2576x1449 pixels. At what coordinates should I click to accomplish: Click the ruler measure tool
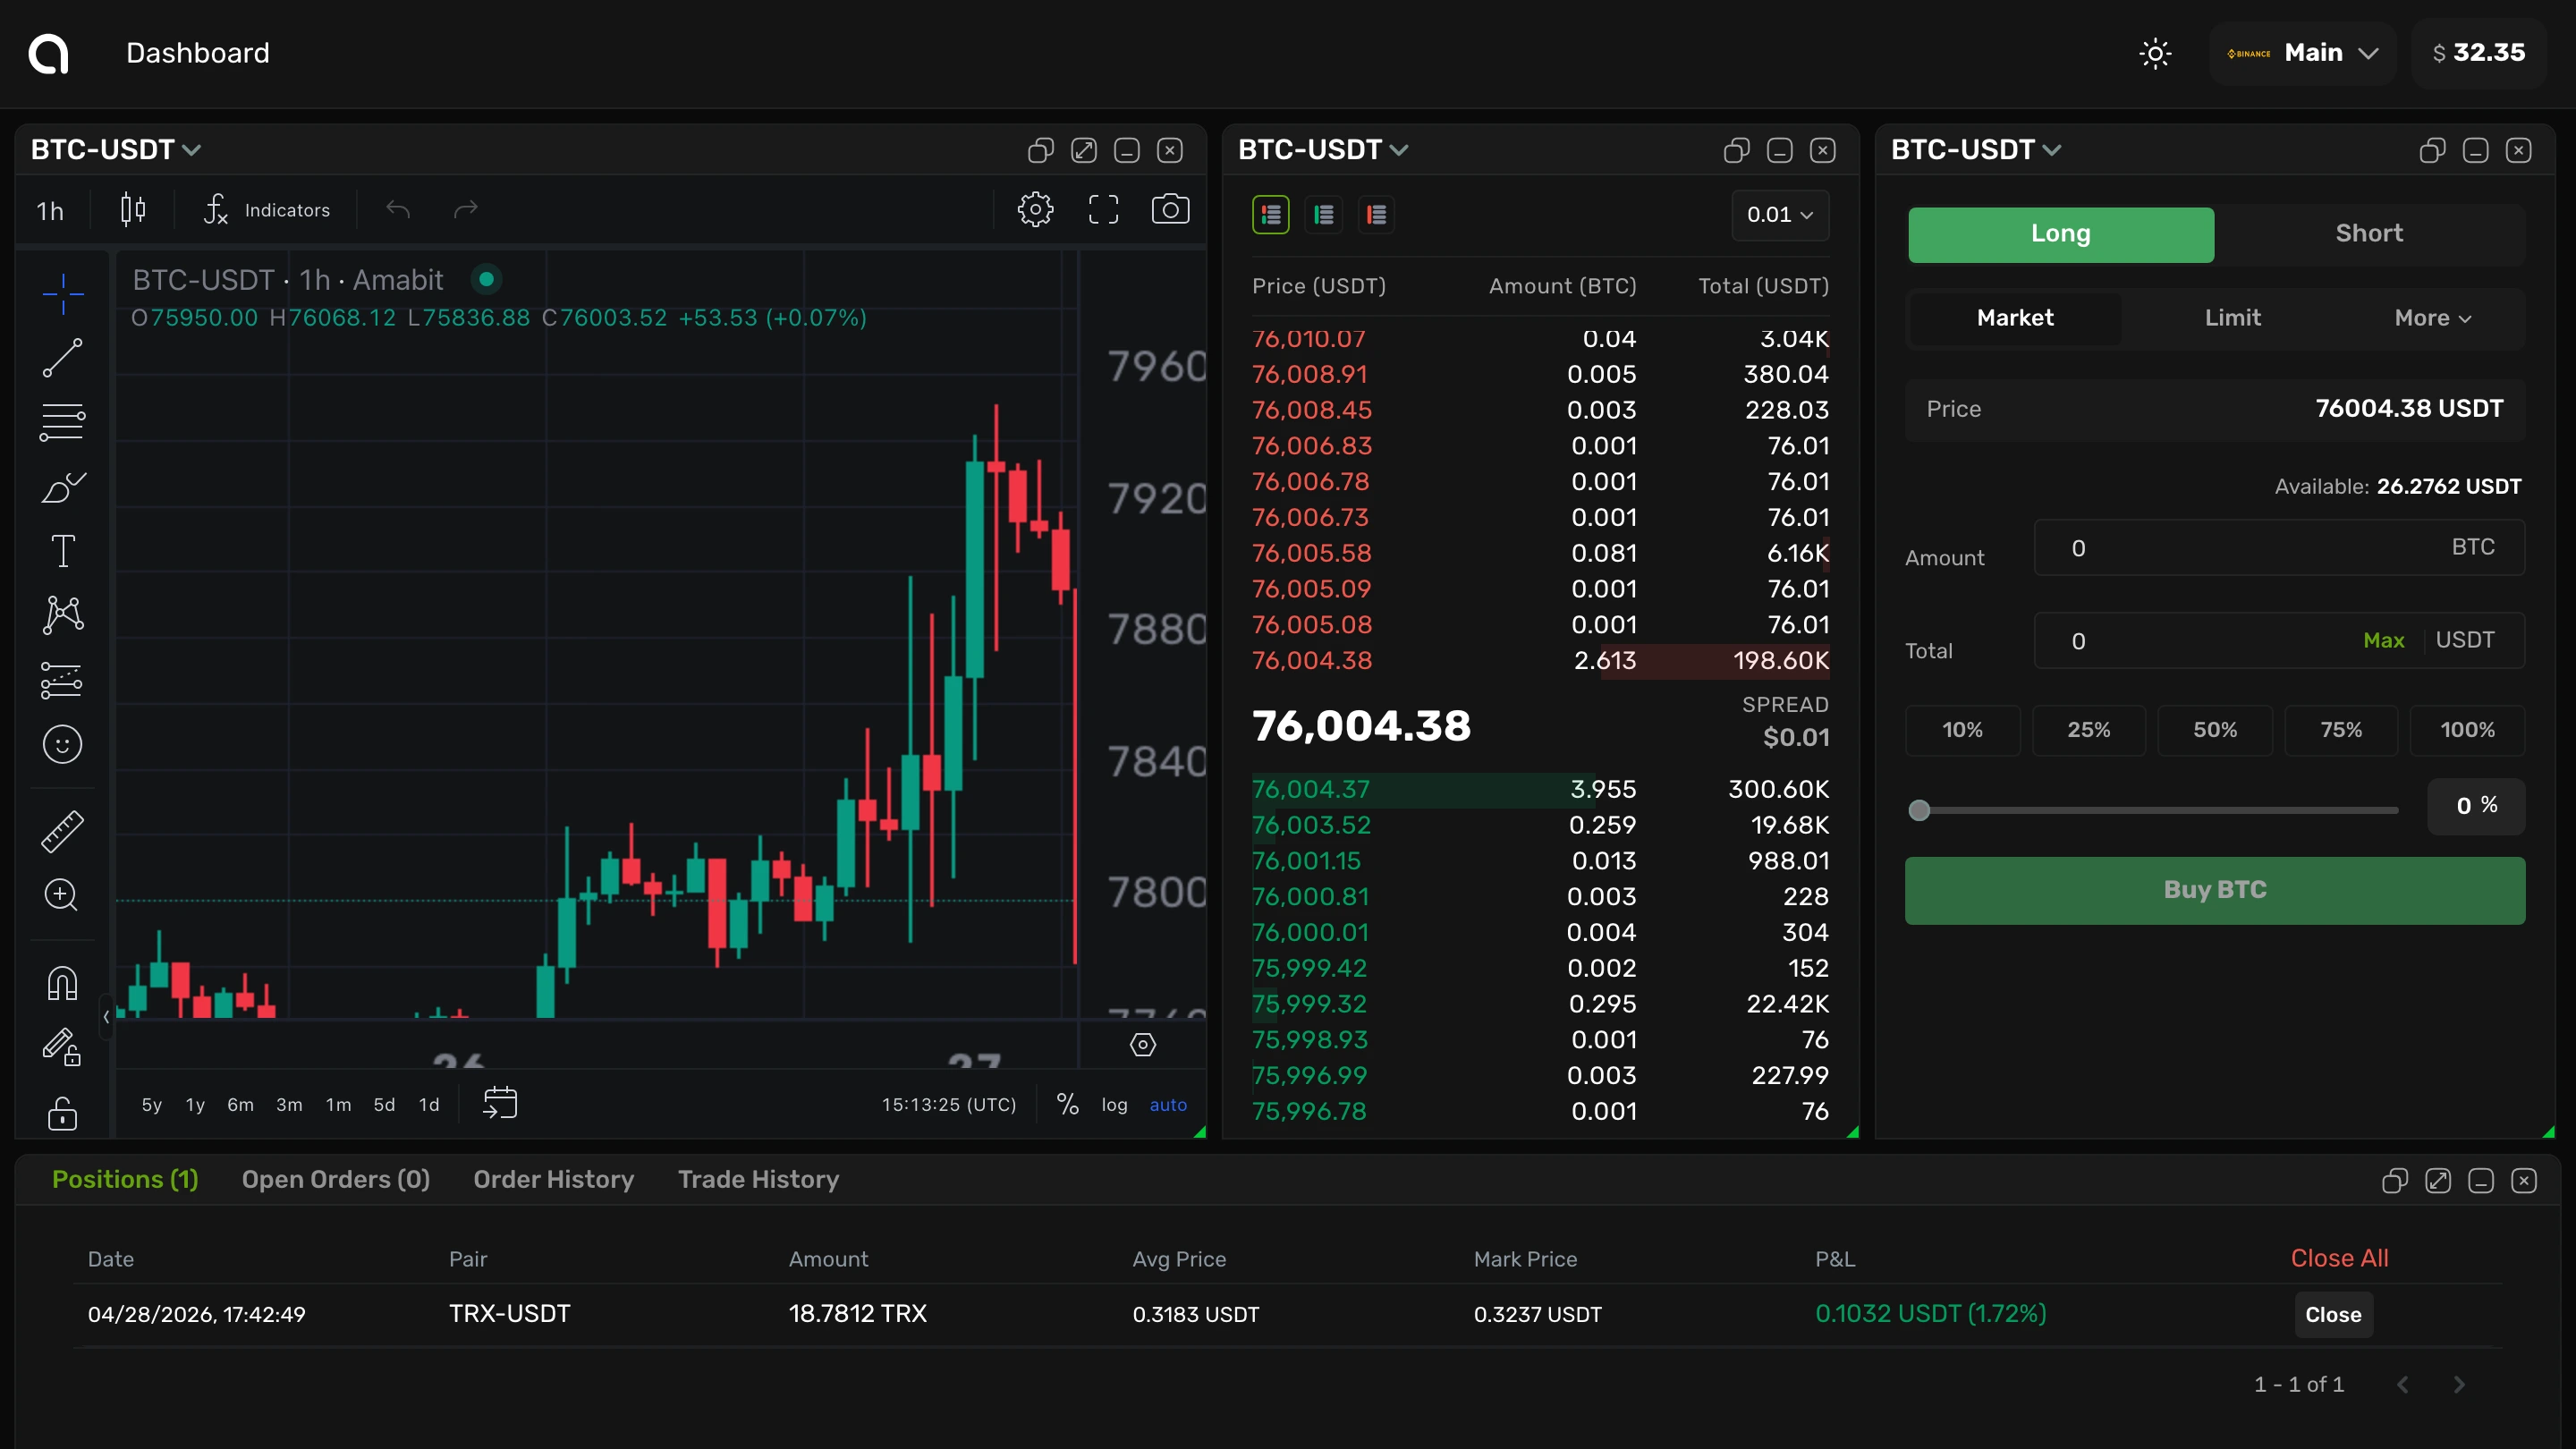point(62,831)
